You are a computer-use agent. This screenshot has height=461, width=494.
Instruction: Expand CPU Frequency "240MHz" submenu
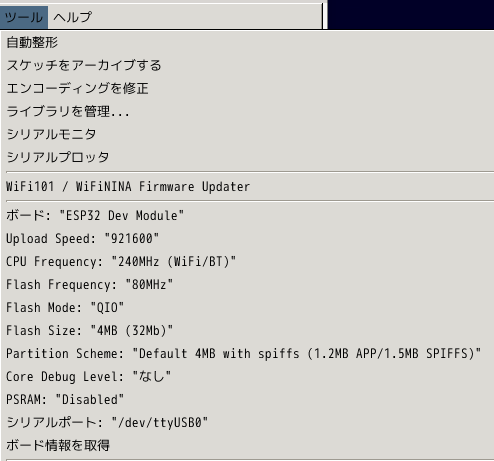tap(248, 262)
